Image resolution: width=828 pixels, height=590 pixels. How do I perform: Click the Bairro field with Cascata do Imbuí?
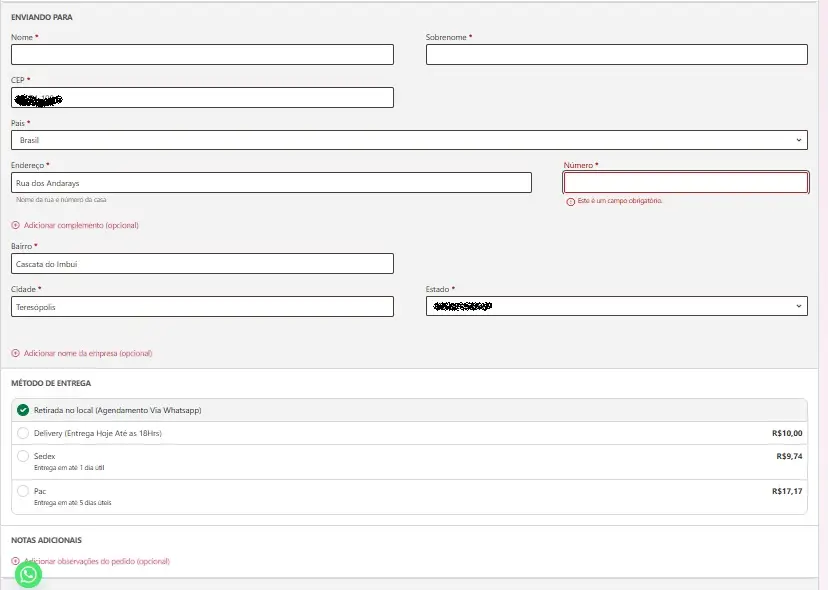[202, 263]
